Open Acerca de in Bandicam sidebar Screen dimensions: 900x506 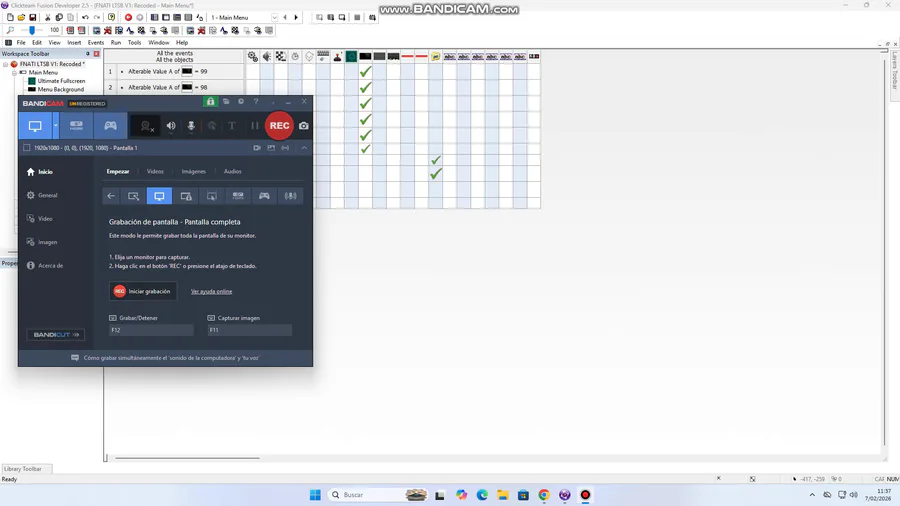point(45,266)
